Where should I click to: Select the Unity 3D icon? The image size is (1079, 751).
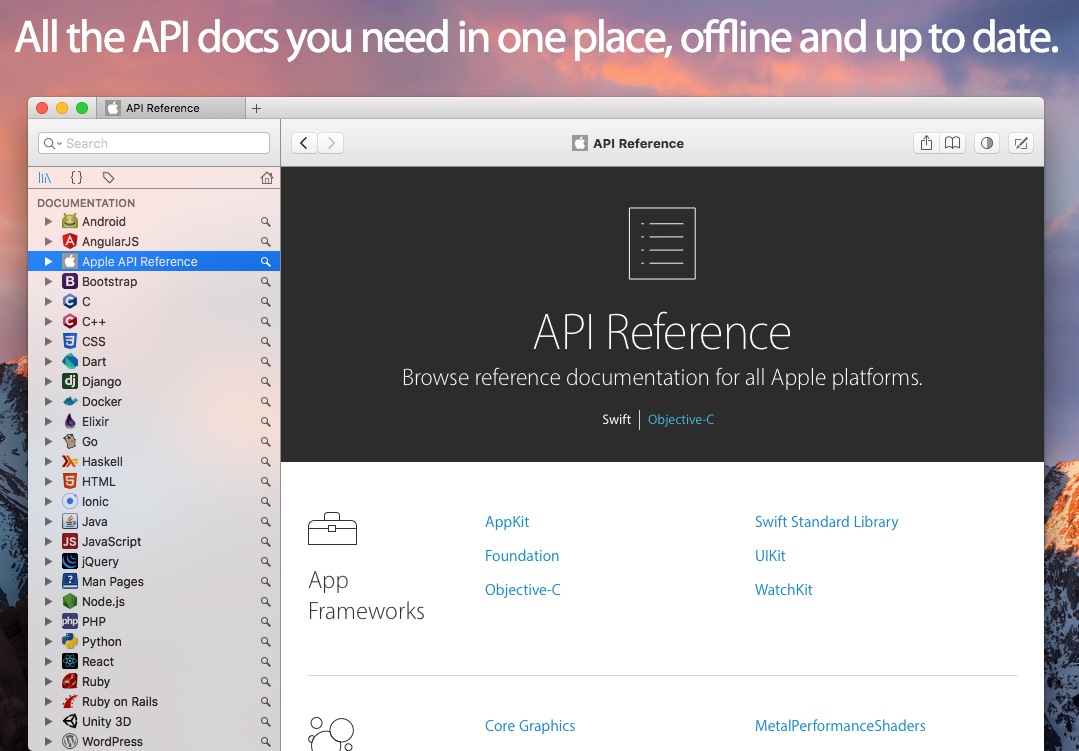pyautogui.click(x=70, y=721)
